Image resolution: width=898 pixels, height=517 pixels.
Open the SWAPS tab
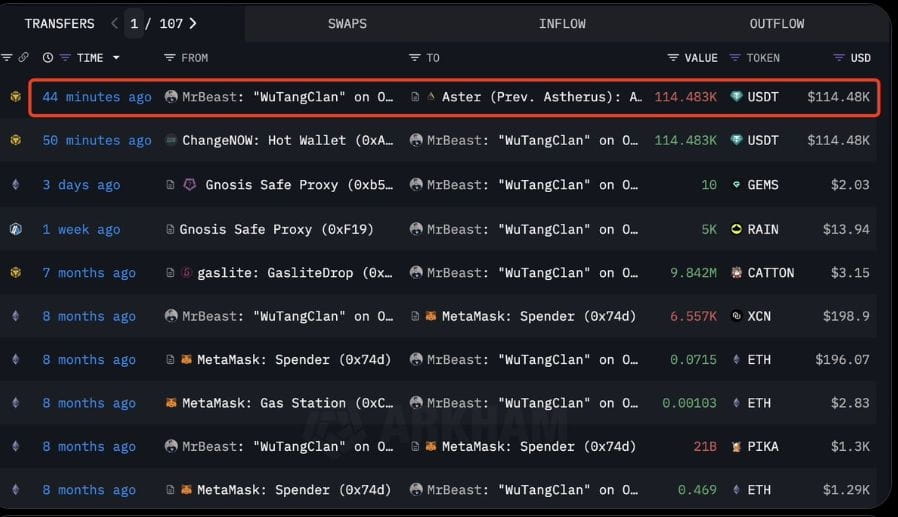tap(347, 23)
